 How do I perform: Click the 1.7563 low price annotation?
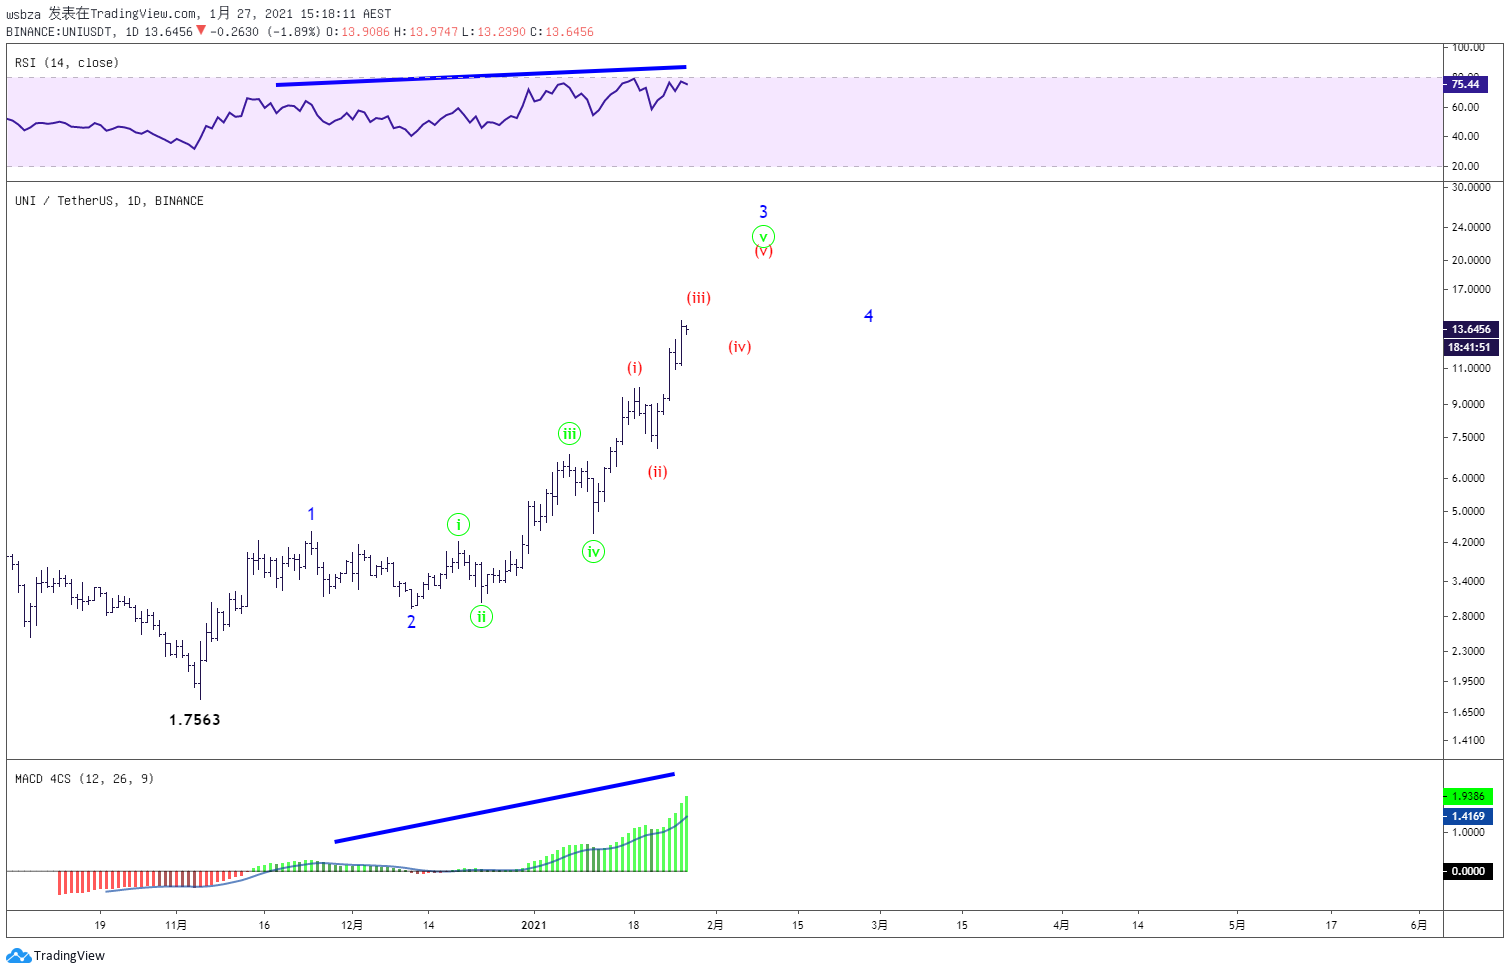click(x=194, y=720)
